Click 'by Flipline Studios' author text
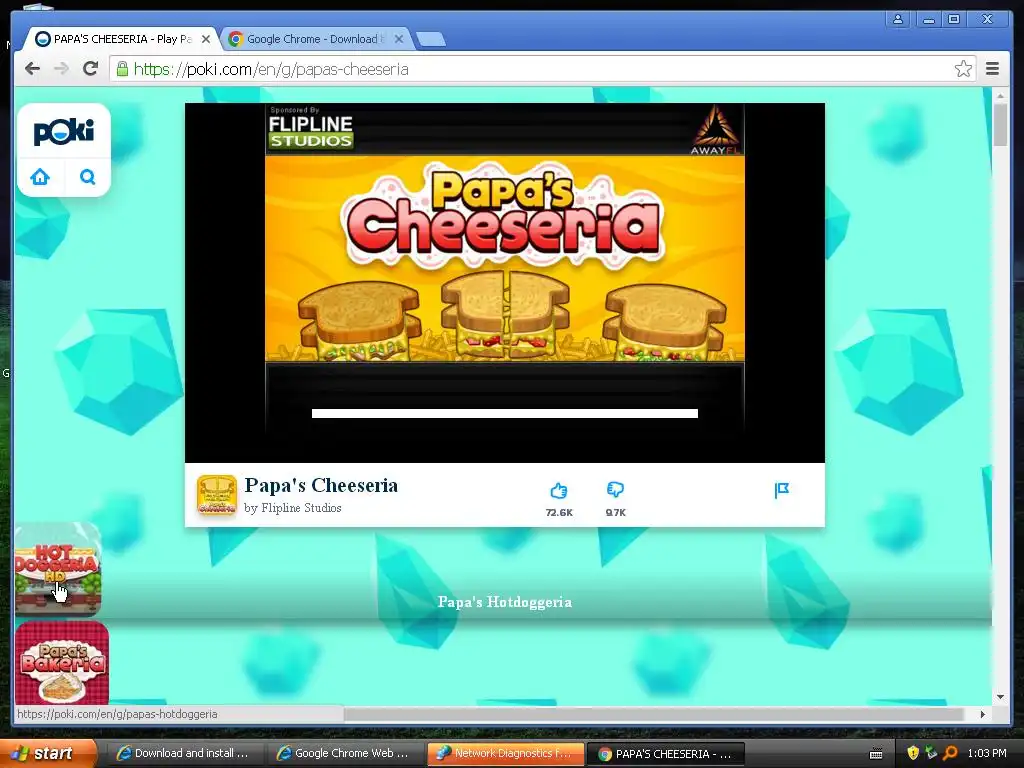The height and width of the screenshot is (768, 1024). [x=293, y=507]
